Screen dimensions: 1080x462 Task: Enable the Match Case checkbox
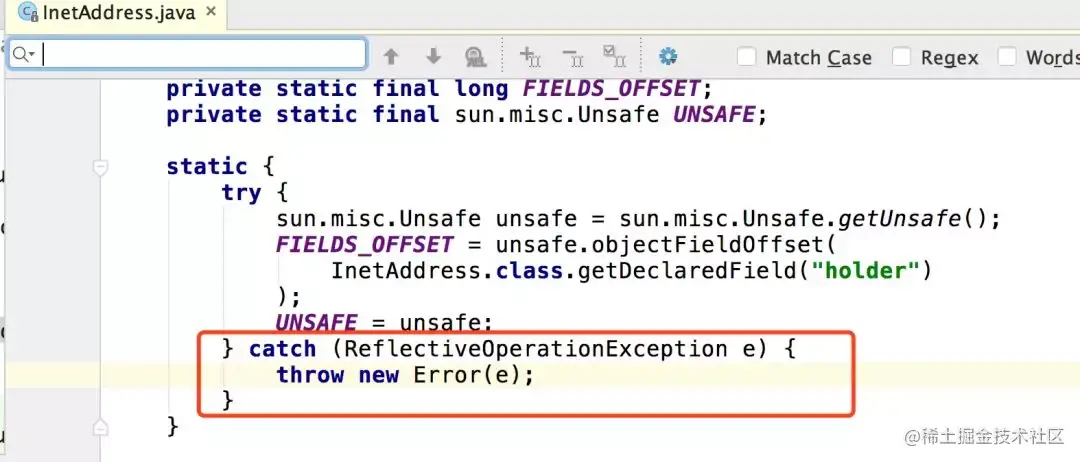click(x=747, y=56)
